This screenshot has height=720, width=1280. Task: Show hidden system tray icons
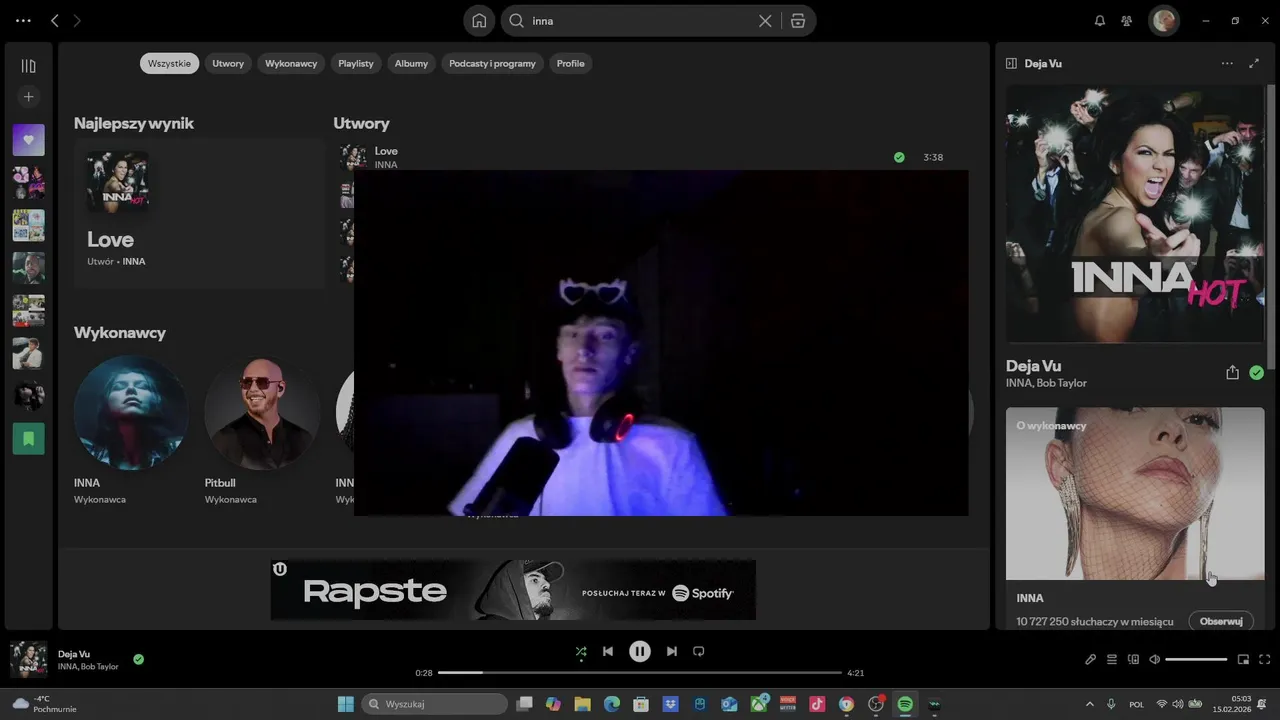[x=1090, y=704]
